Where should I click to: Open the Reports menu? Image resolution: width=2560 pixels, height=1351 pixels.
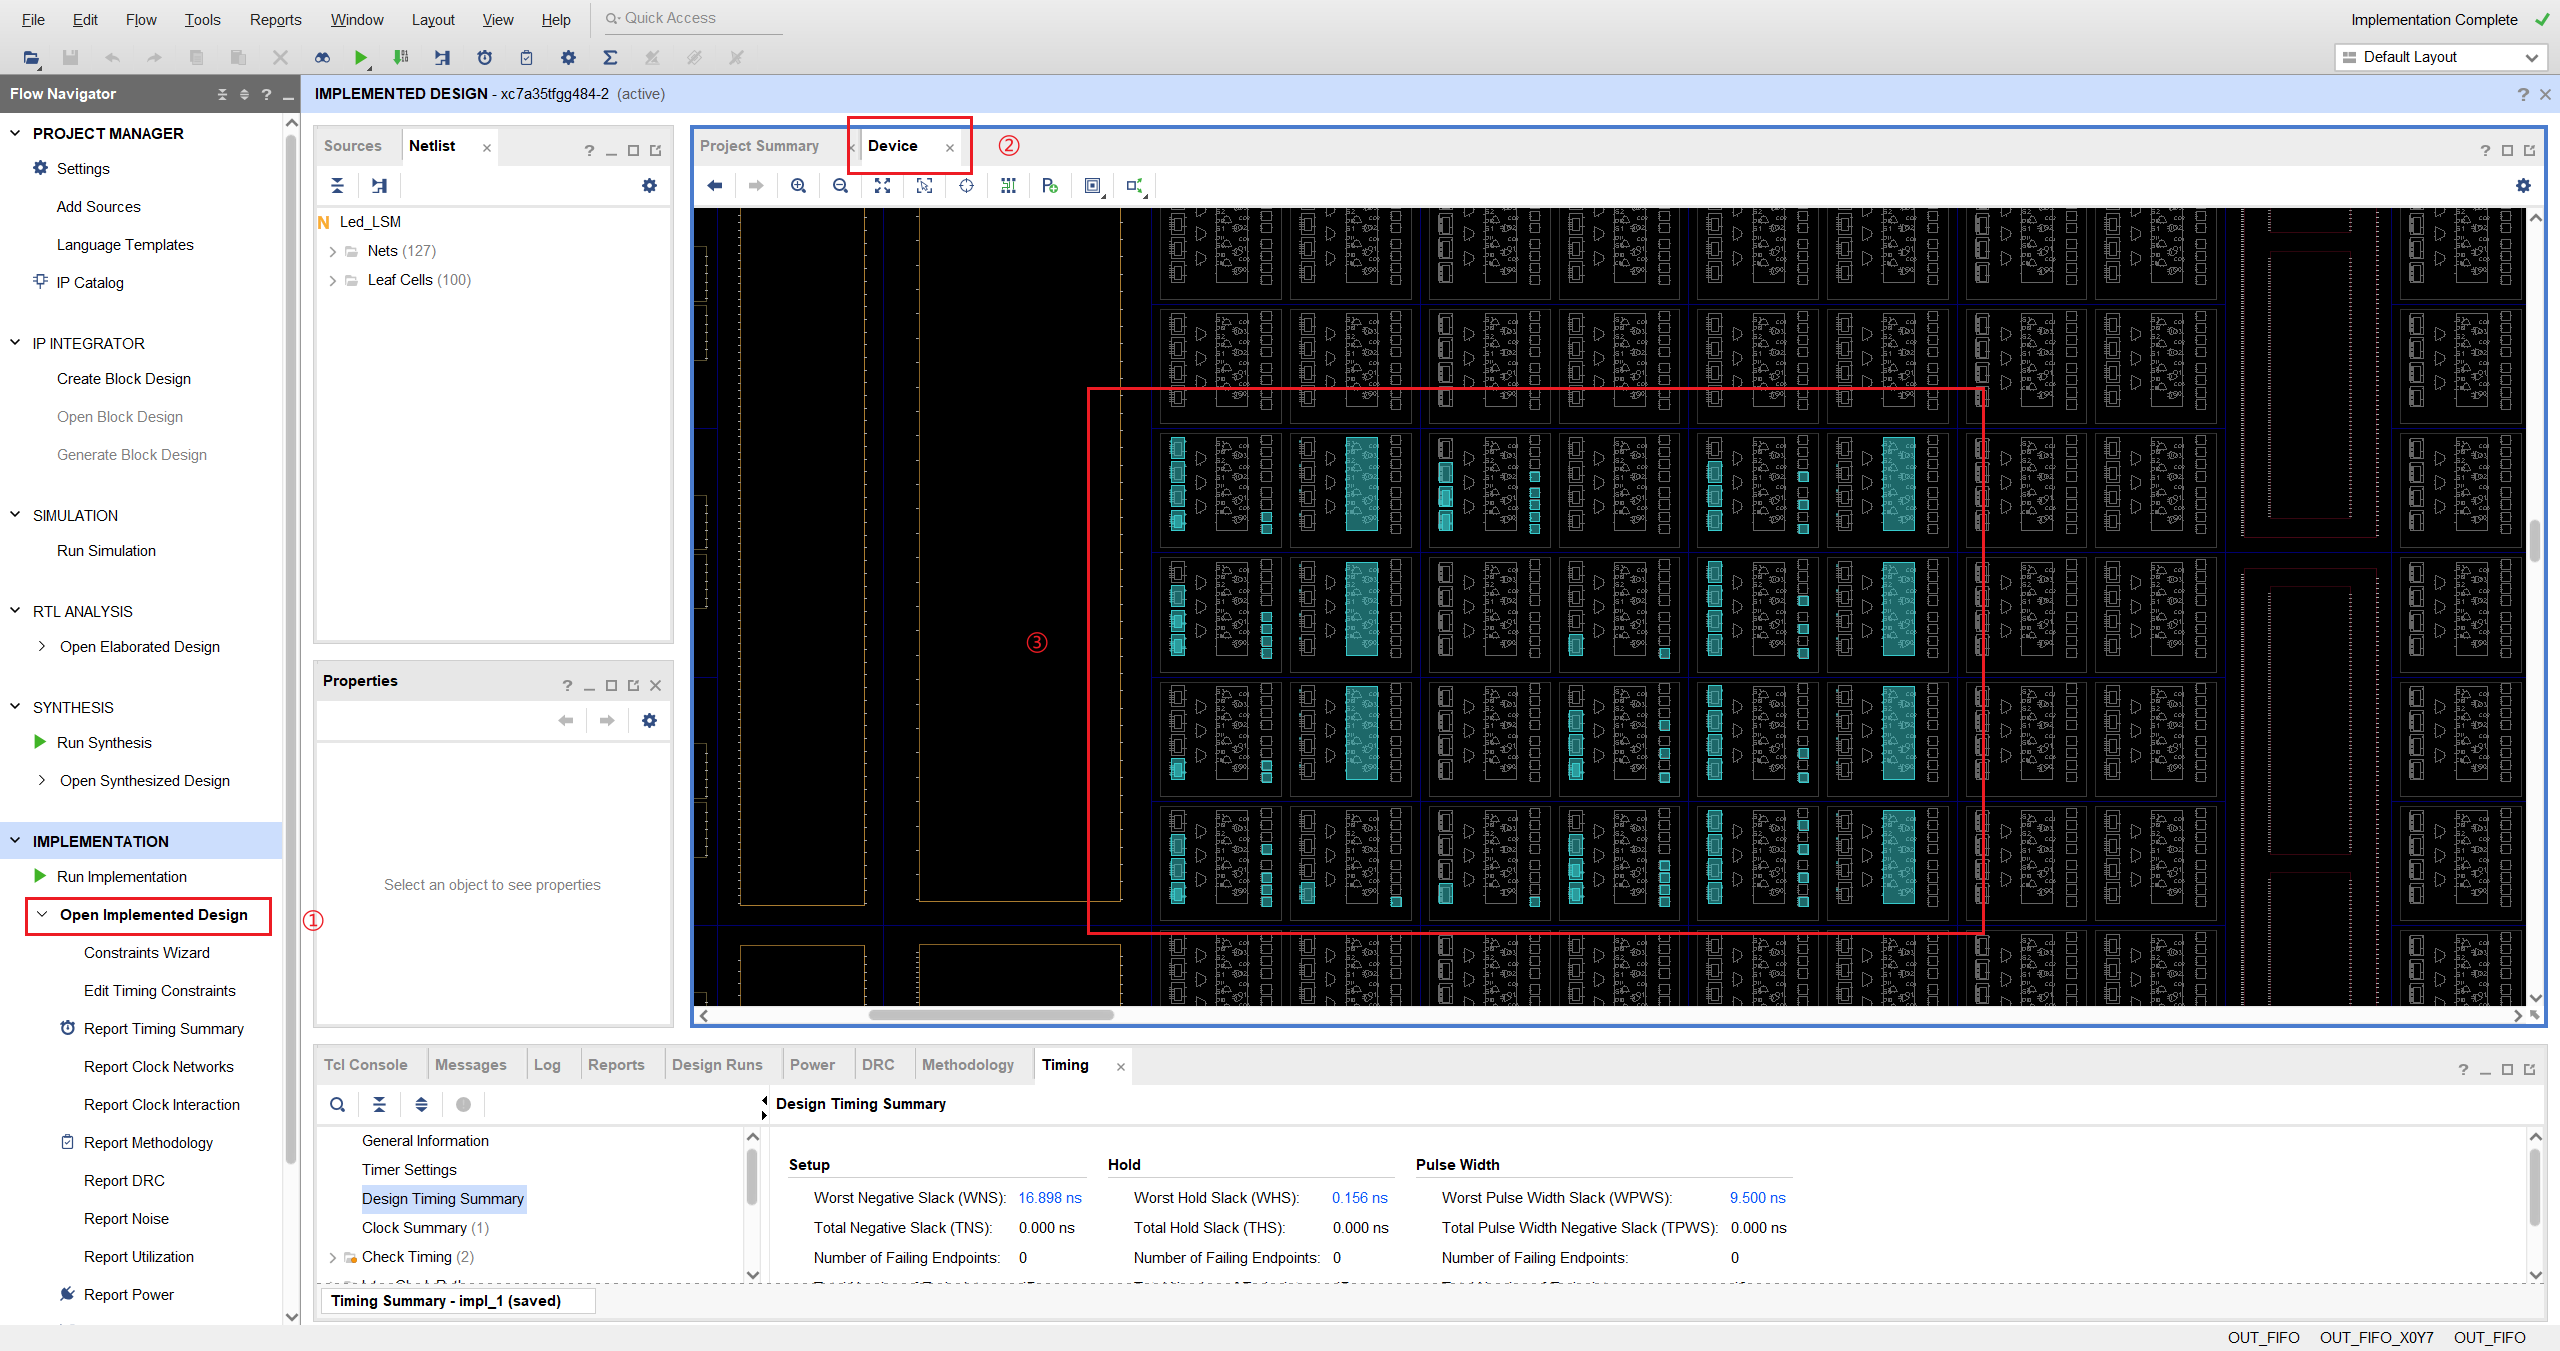(x=275, y=20)
